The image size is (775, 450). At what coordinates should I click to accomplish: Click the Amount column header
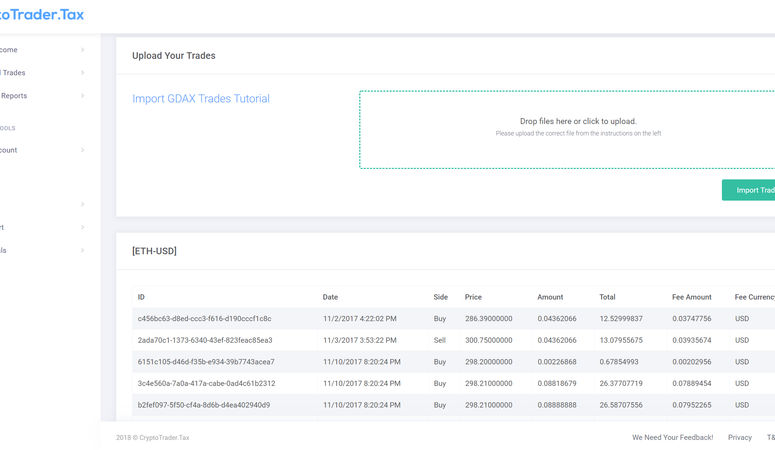point(550,297)
